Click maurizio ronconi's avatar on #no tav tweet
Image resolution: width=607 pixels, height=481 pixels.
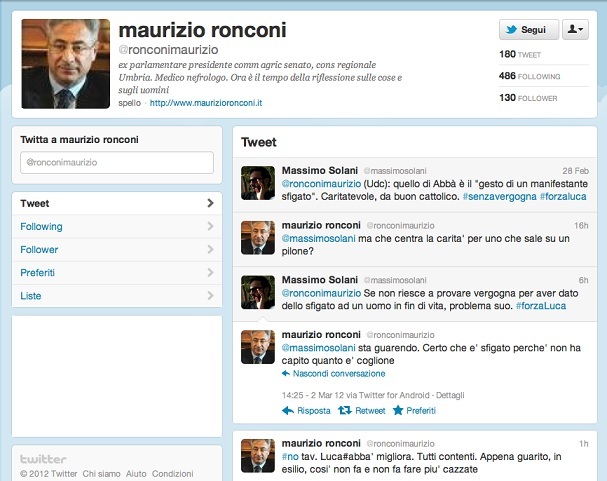tap(258, 456)
